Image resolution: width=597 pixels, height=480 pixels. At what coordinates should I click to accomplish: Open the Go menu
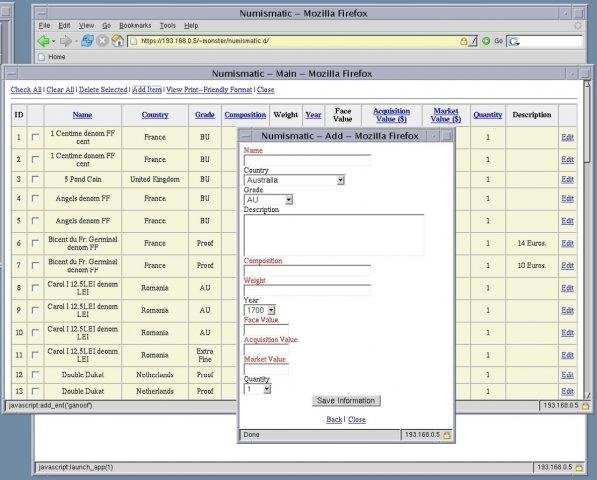point(106,26)
